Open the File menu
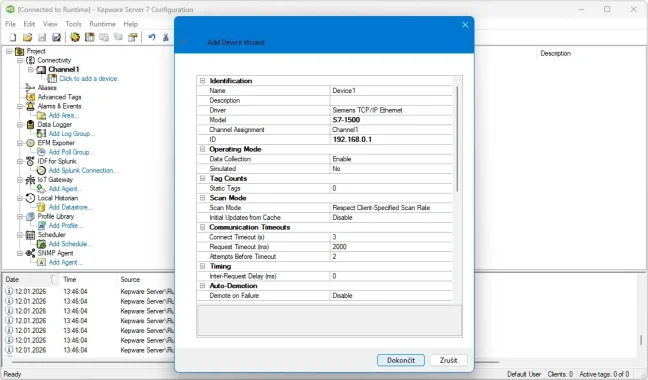This screenshot has height=380, width=648. pyautogui.click(x=10, y=24)
